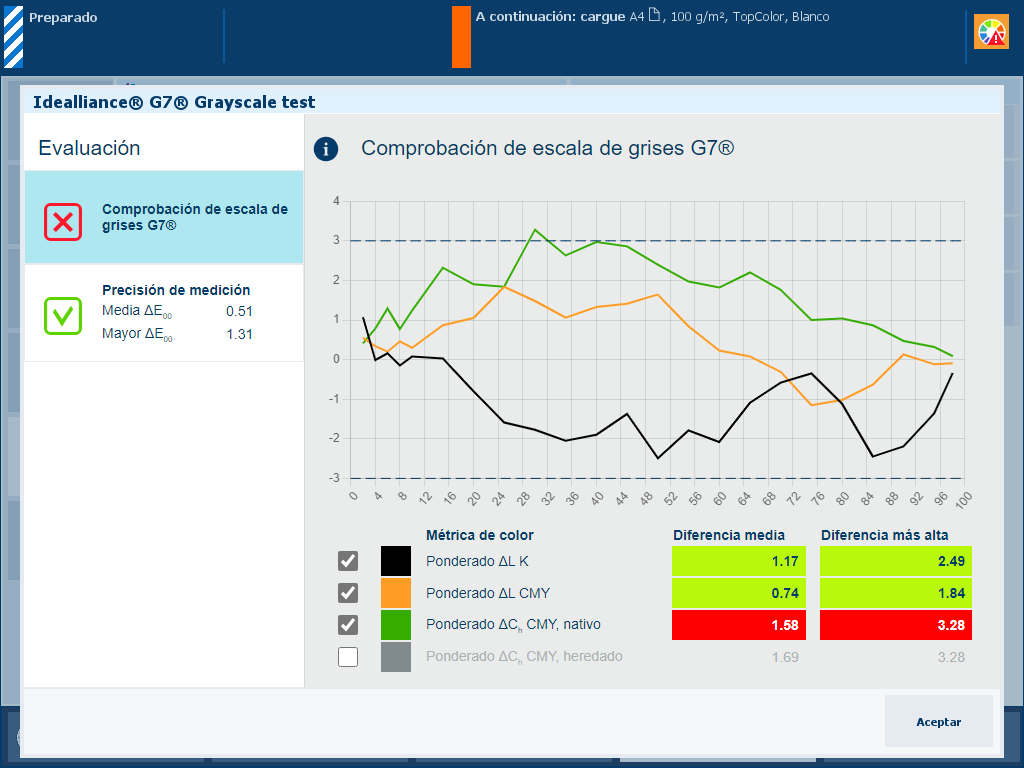The height and width of the screenshot is (768, 1024).
Task: Click the Idealliance® G7® Grayscale test title
Action: pyautogui.click(x=174, y=102)
